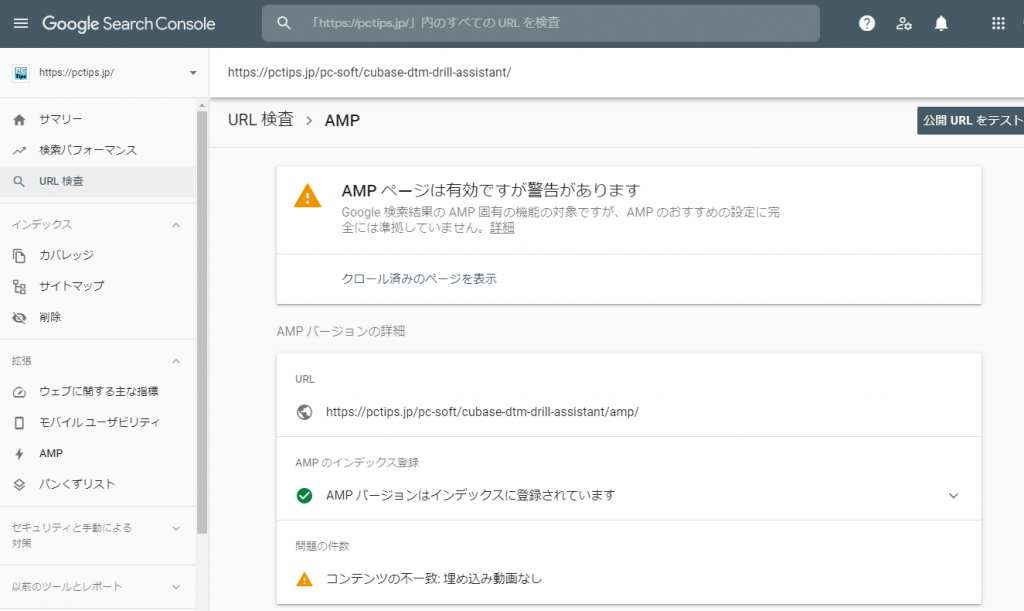Screen dimensions: 1024x611
Task: Open 検索パフォーマンス report
Action: (x=98, y=150)
